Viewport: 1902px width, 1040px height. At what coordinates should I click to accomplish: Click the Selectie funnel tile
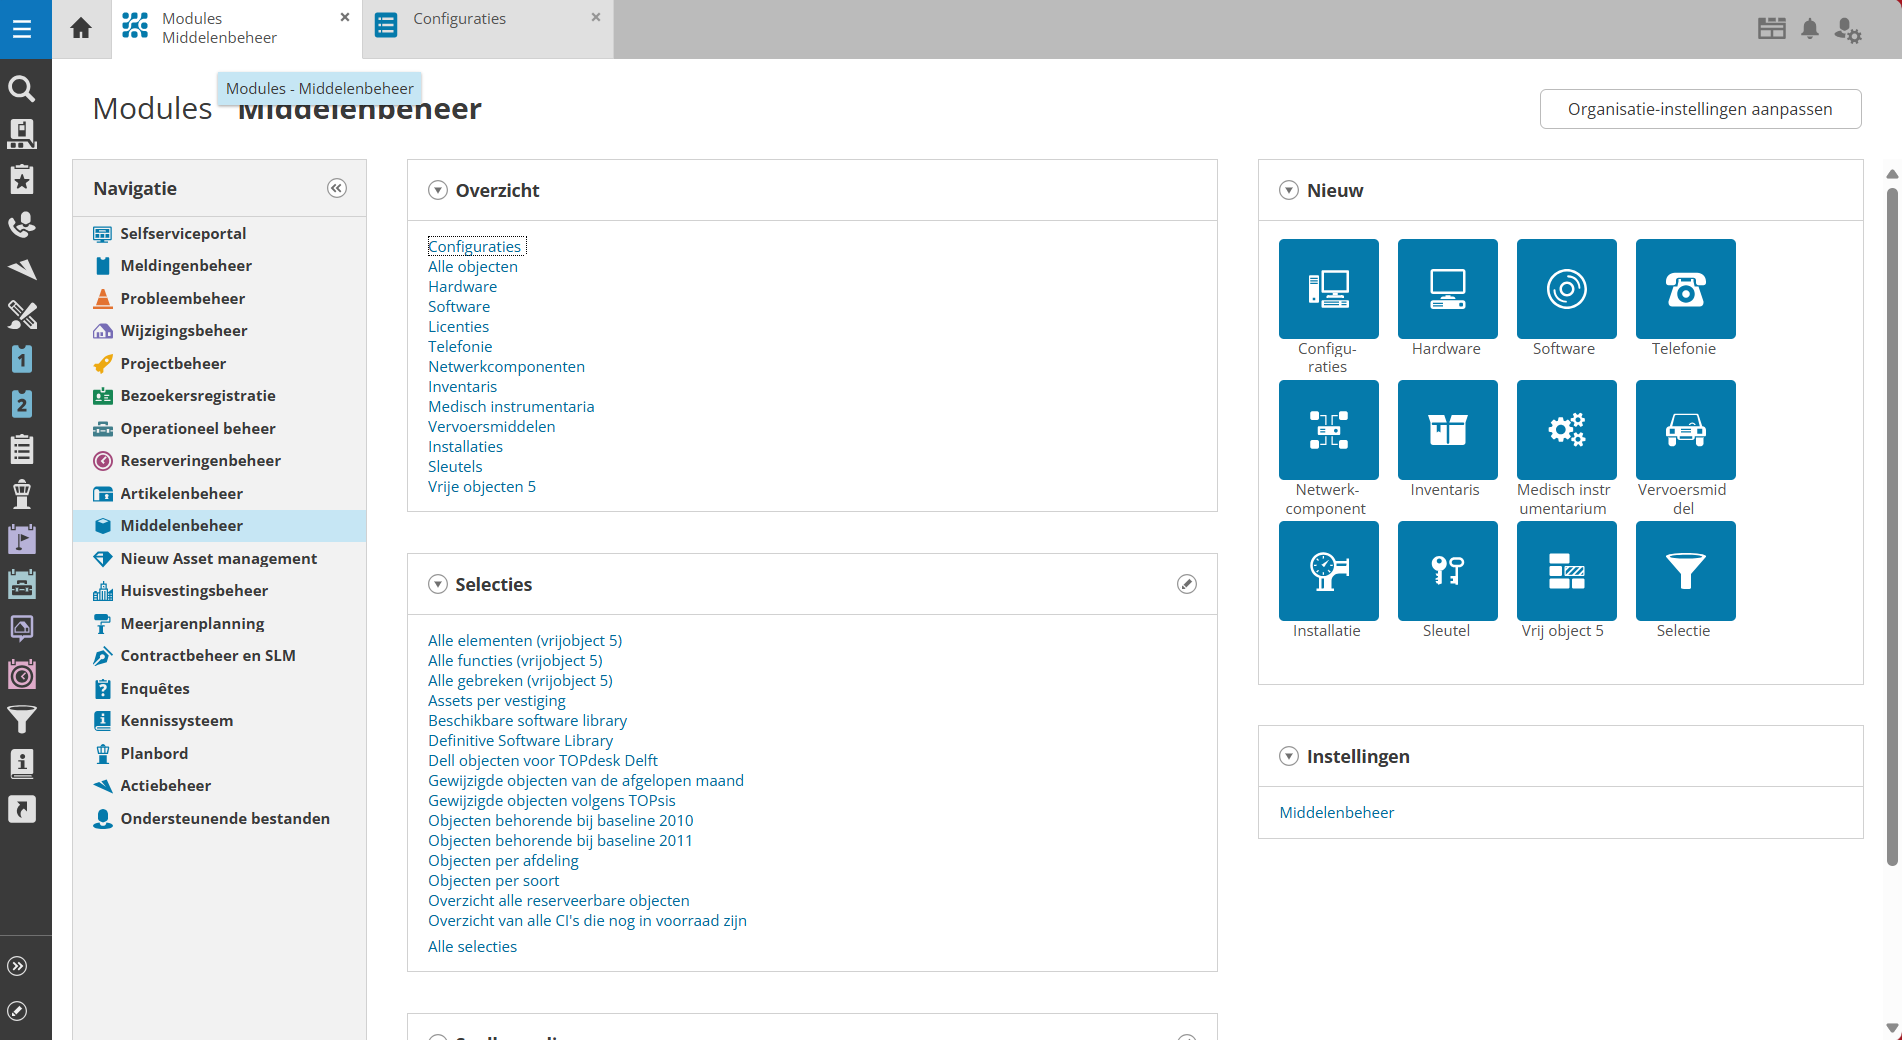coord(1685,571)
